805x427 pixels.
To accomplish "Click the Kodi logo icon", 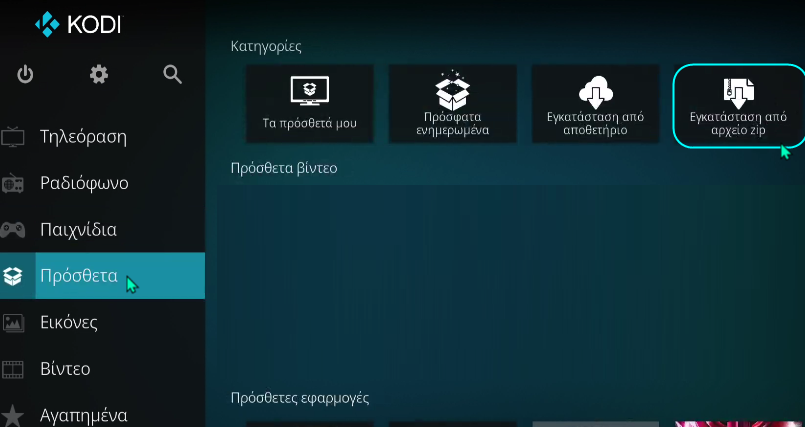I will pyautogui.click(x=48, y=24).
